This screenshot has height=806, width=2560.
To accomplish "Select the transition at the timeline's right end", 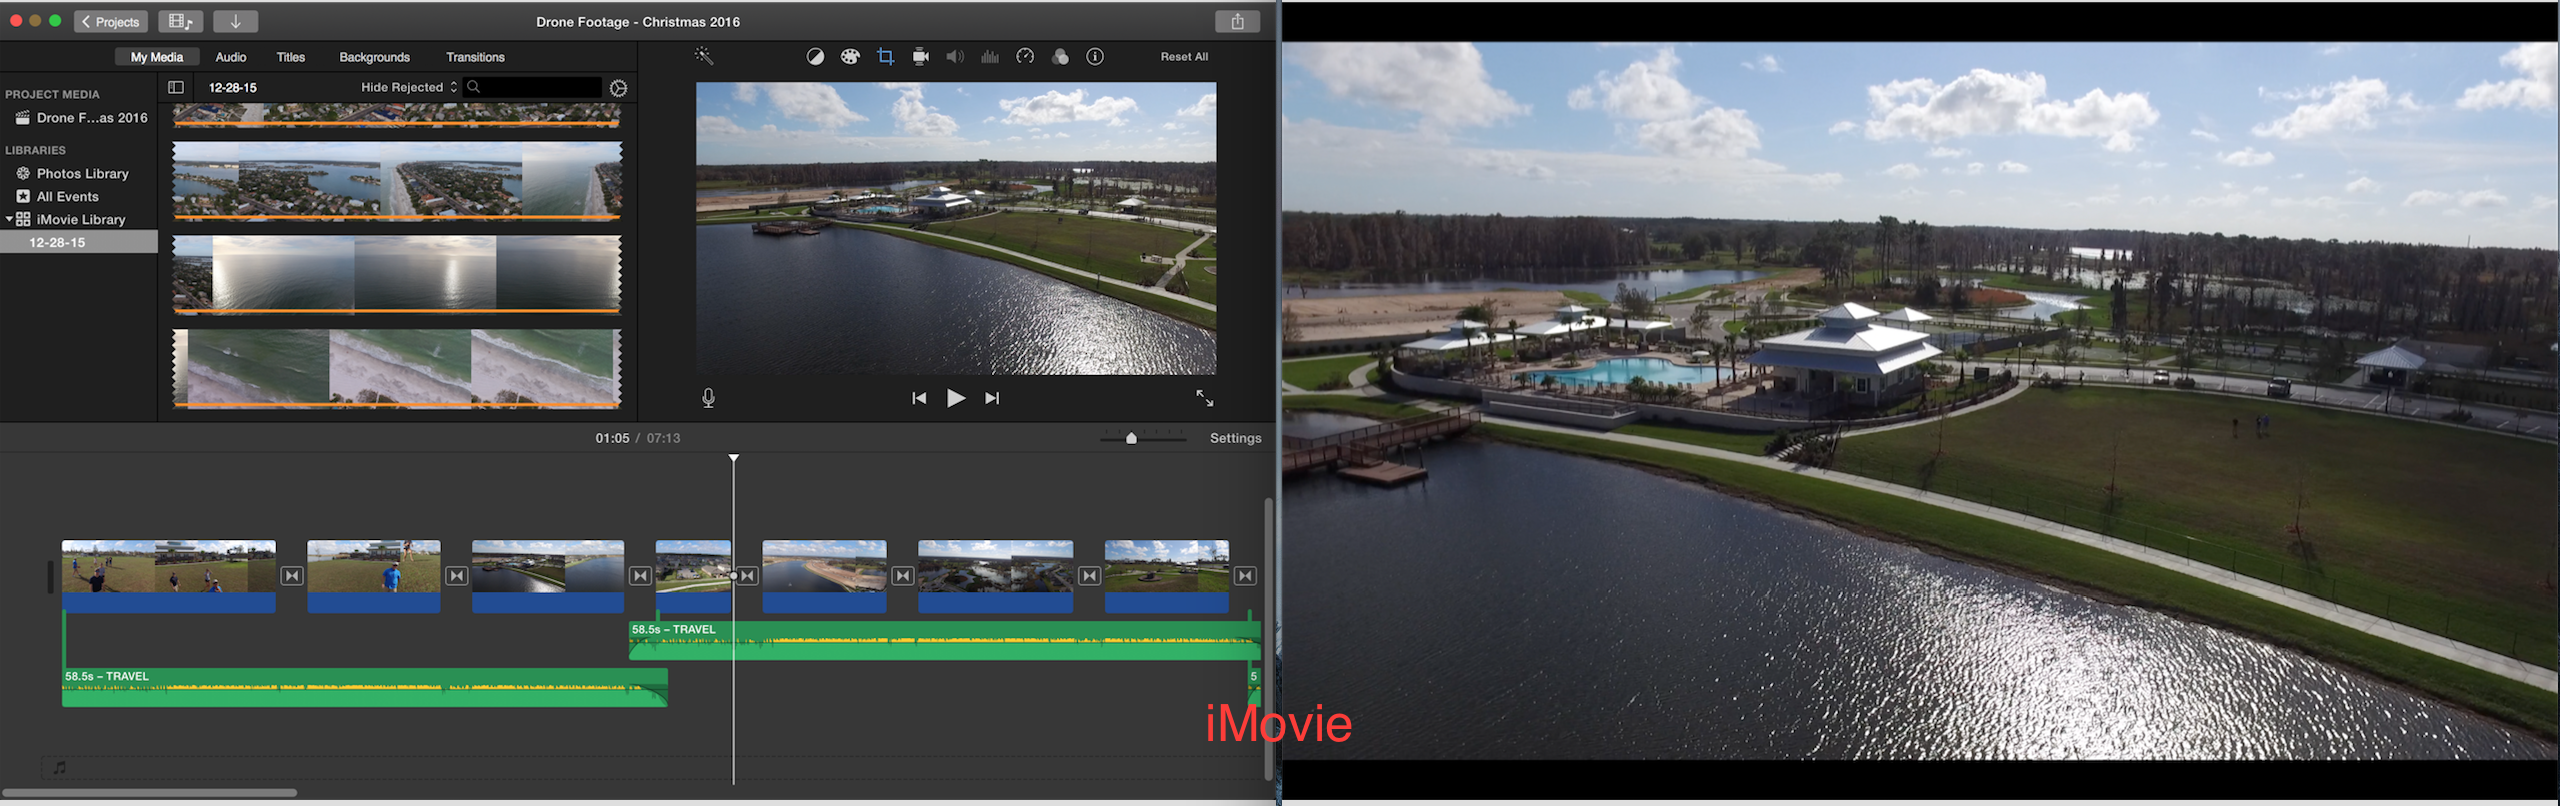I will [1245, 576].
